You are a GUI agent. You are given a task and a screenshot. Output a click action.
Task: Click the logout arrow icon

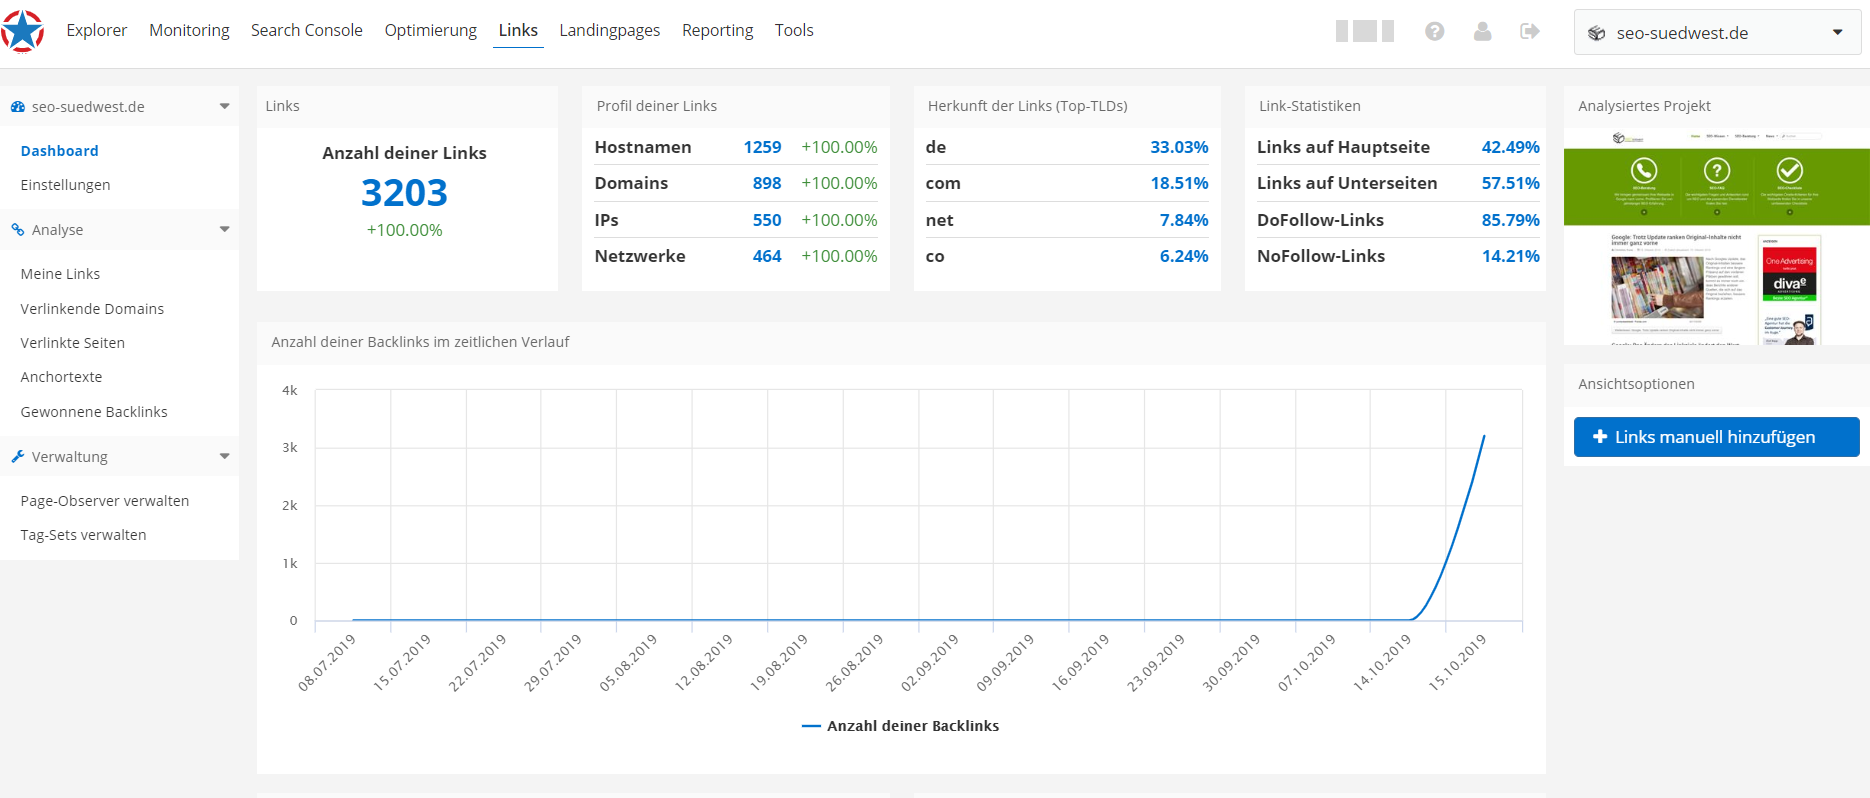pos(1529,32)
